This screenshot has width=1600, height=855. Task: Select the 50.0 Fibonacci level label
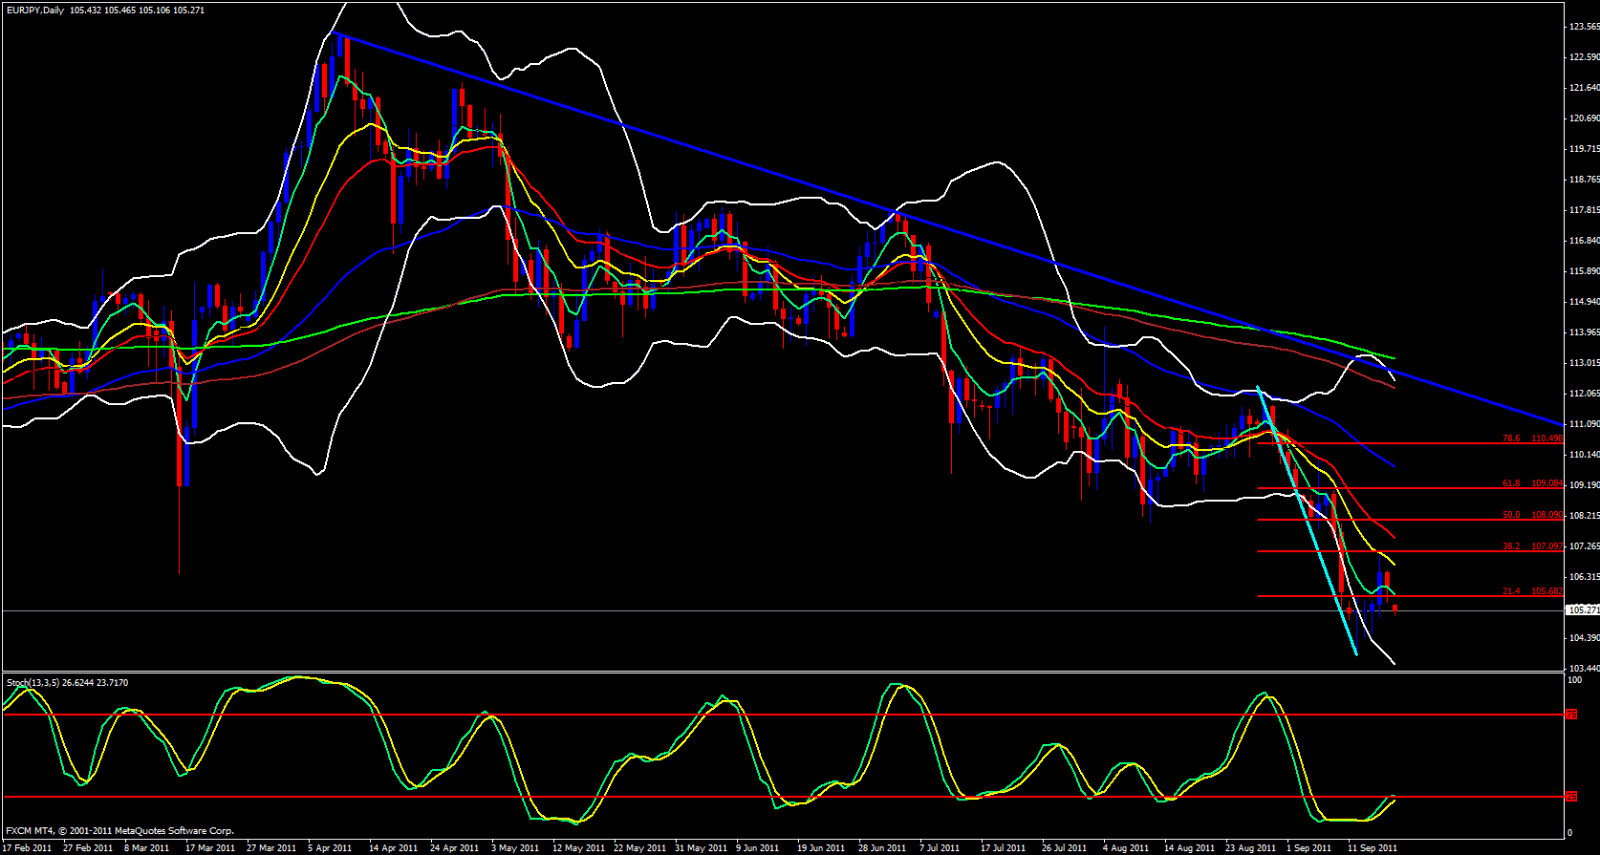click(1511, 515)
